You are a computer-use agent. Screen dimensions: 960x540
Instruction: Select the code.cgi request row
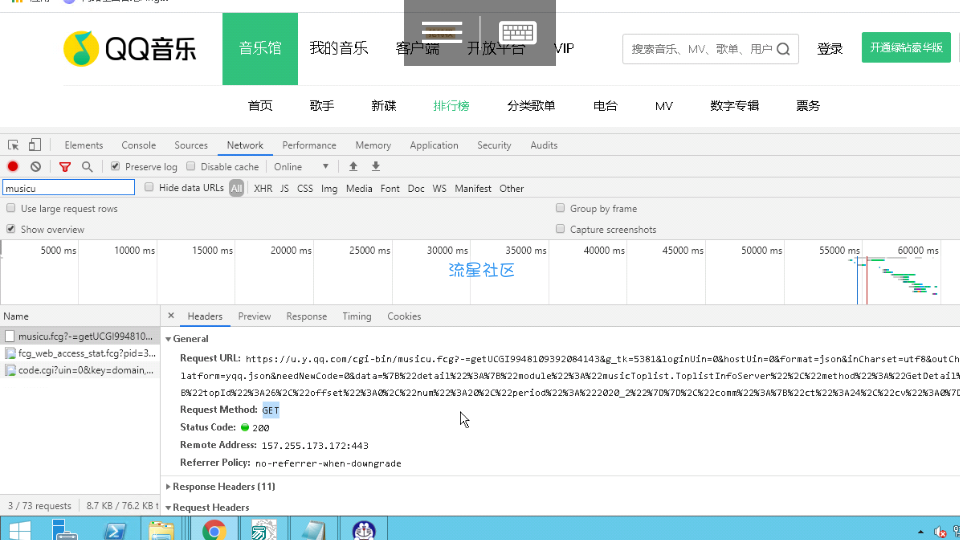click(x=80, y=370)
